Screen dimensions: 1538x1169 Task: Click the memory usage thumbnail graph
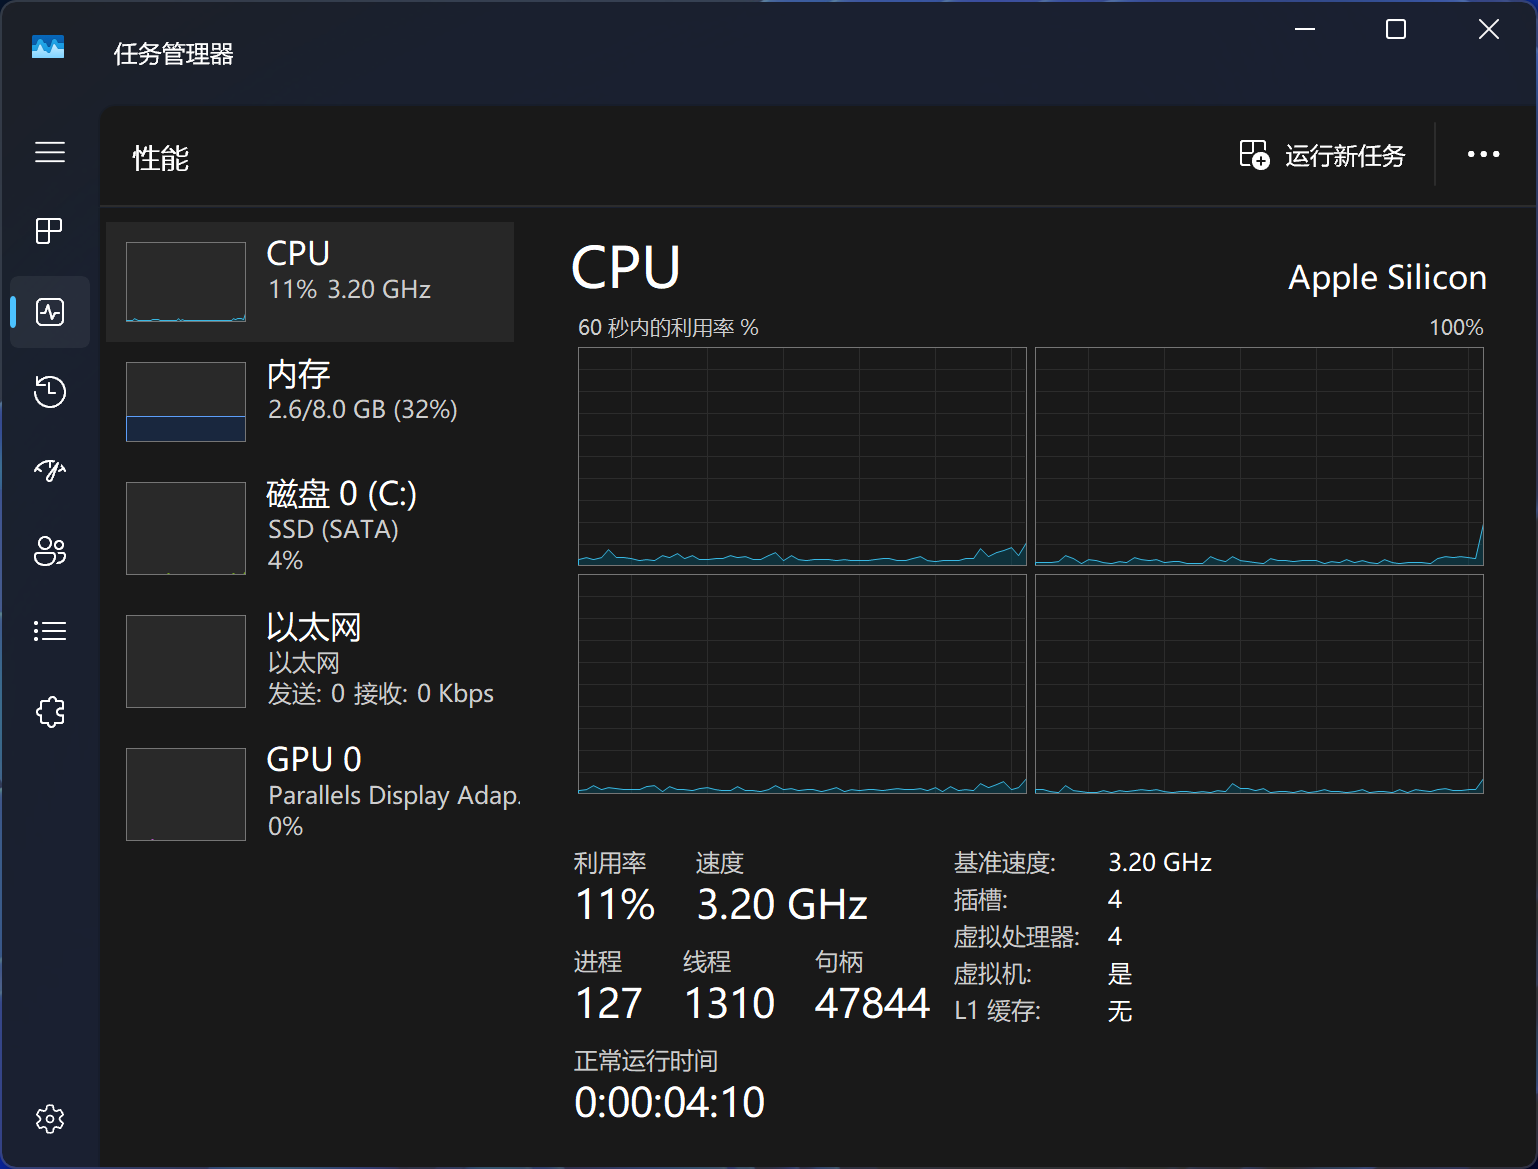point(186,402)
